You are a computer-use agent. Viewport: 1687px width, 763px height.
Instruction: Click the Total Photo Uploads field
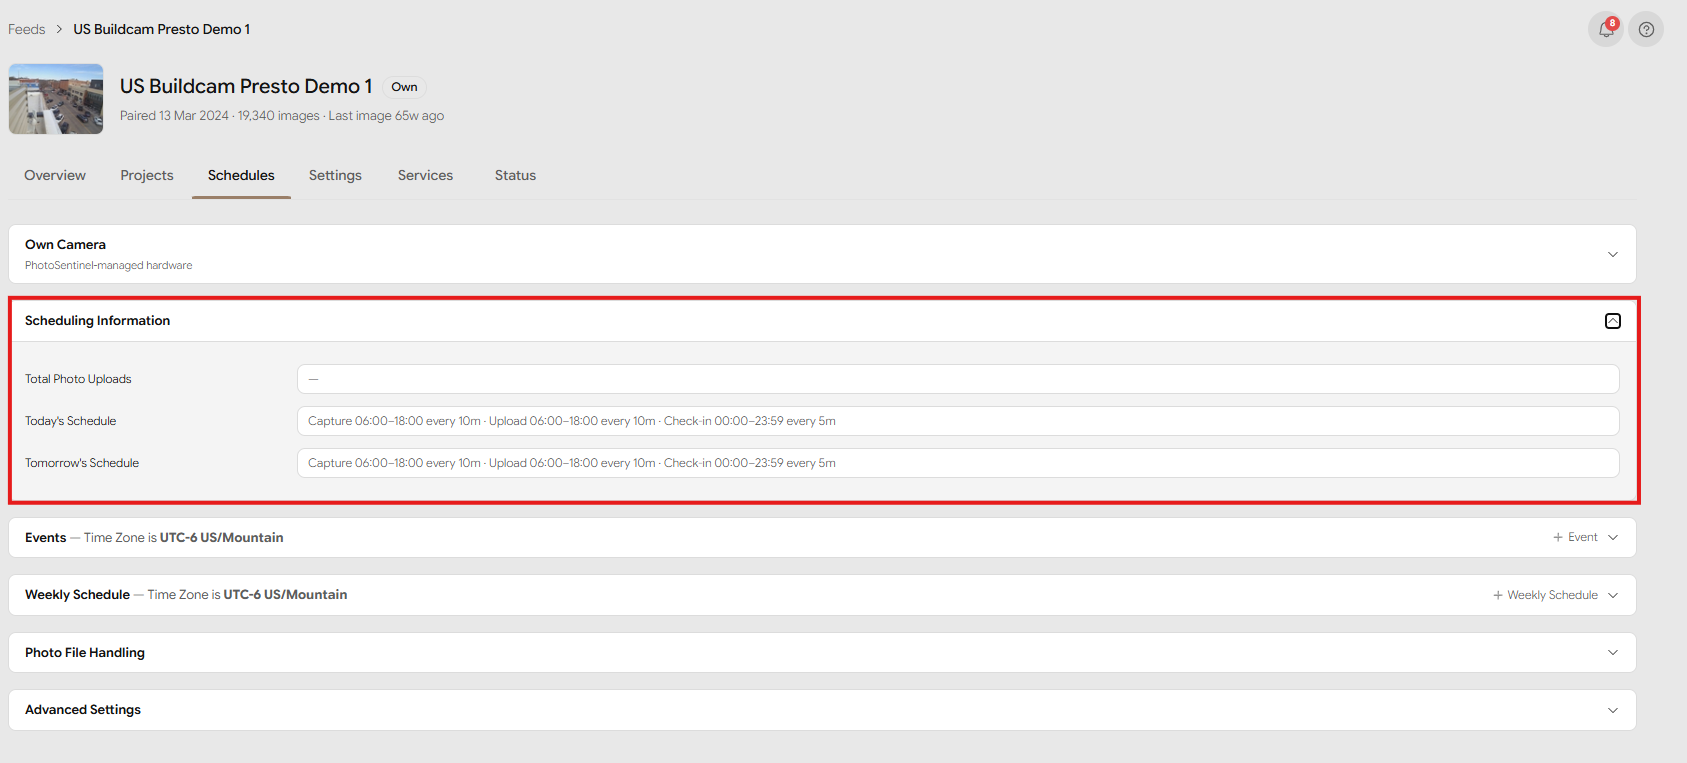(x=958, y=379)
